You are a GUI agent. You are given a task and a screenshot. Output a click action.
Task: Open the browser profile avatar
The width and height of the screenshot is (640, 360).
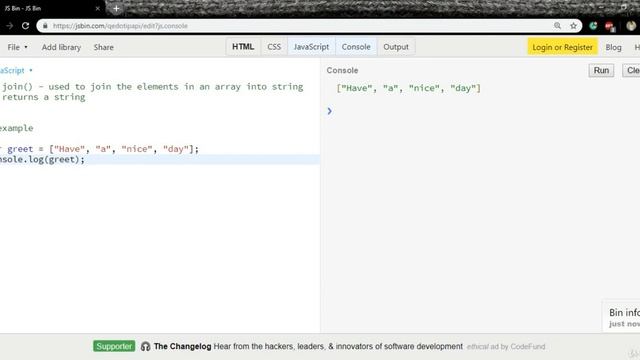click(631, 26)
